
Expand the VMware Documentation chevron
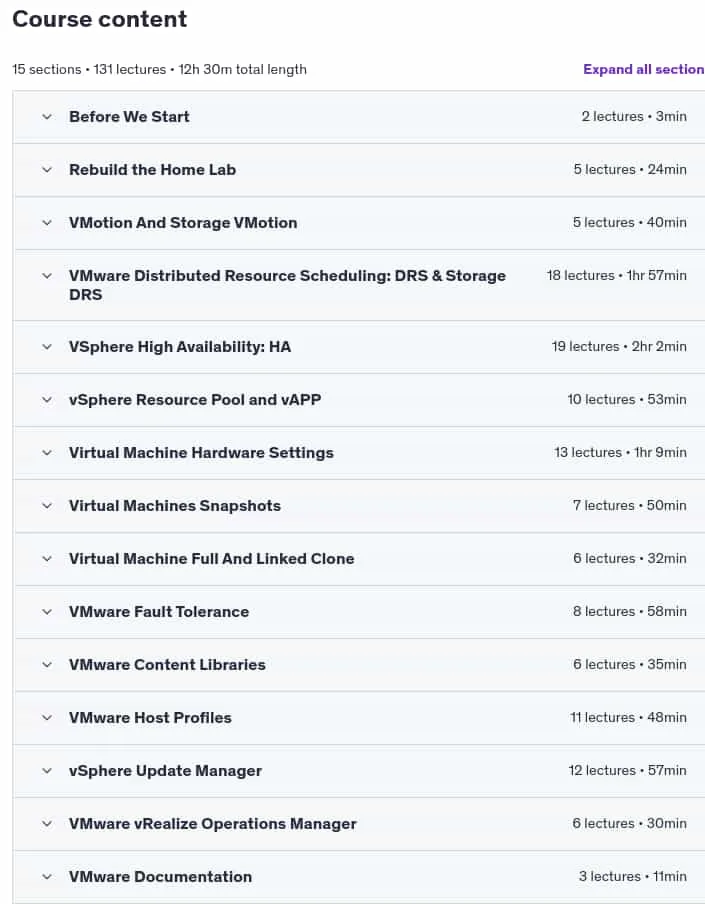click(x=47, y=877)
